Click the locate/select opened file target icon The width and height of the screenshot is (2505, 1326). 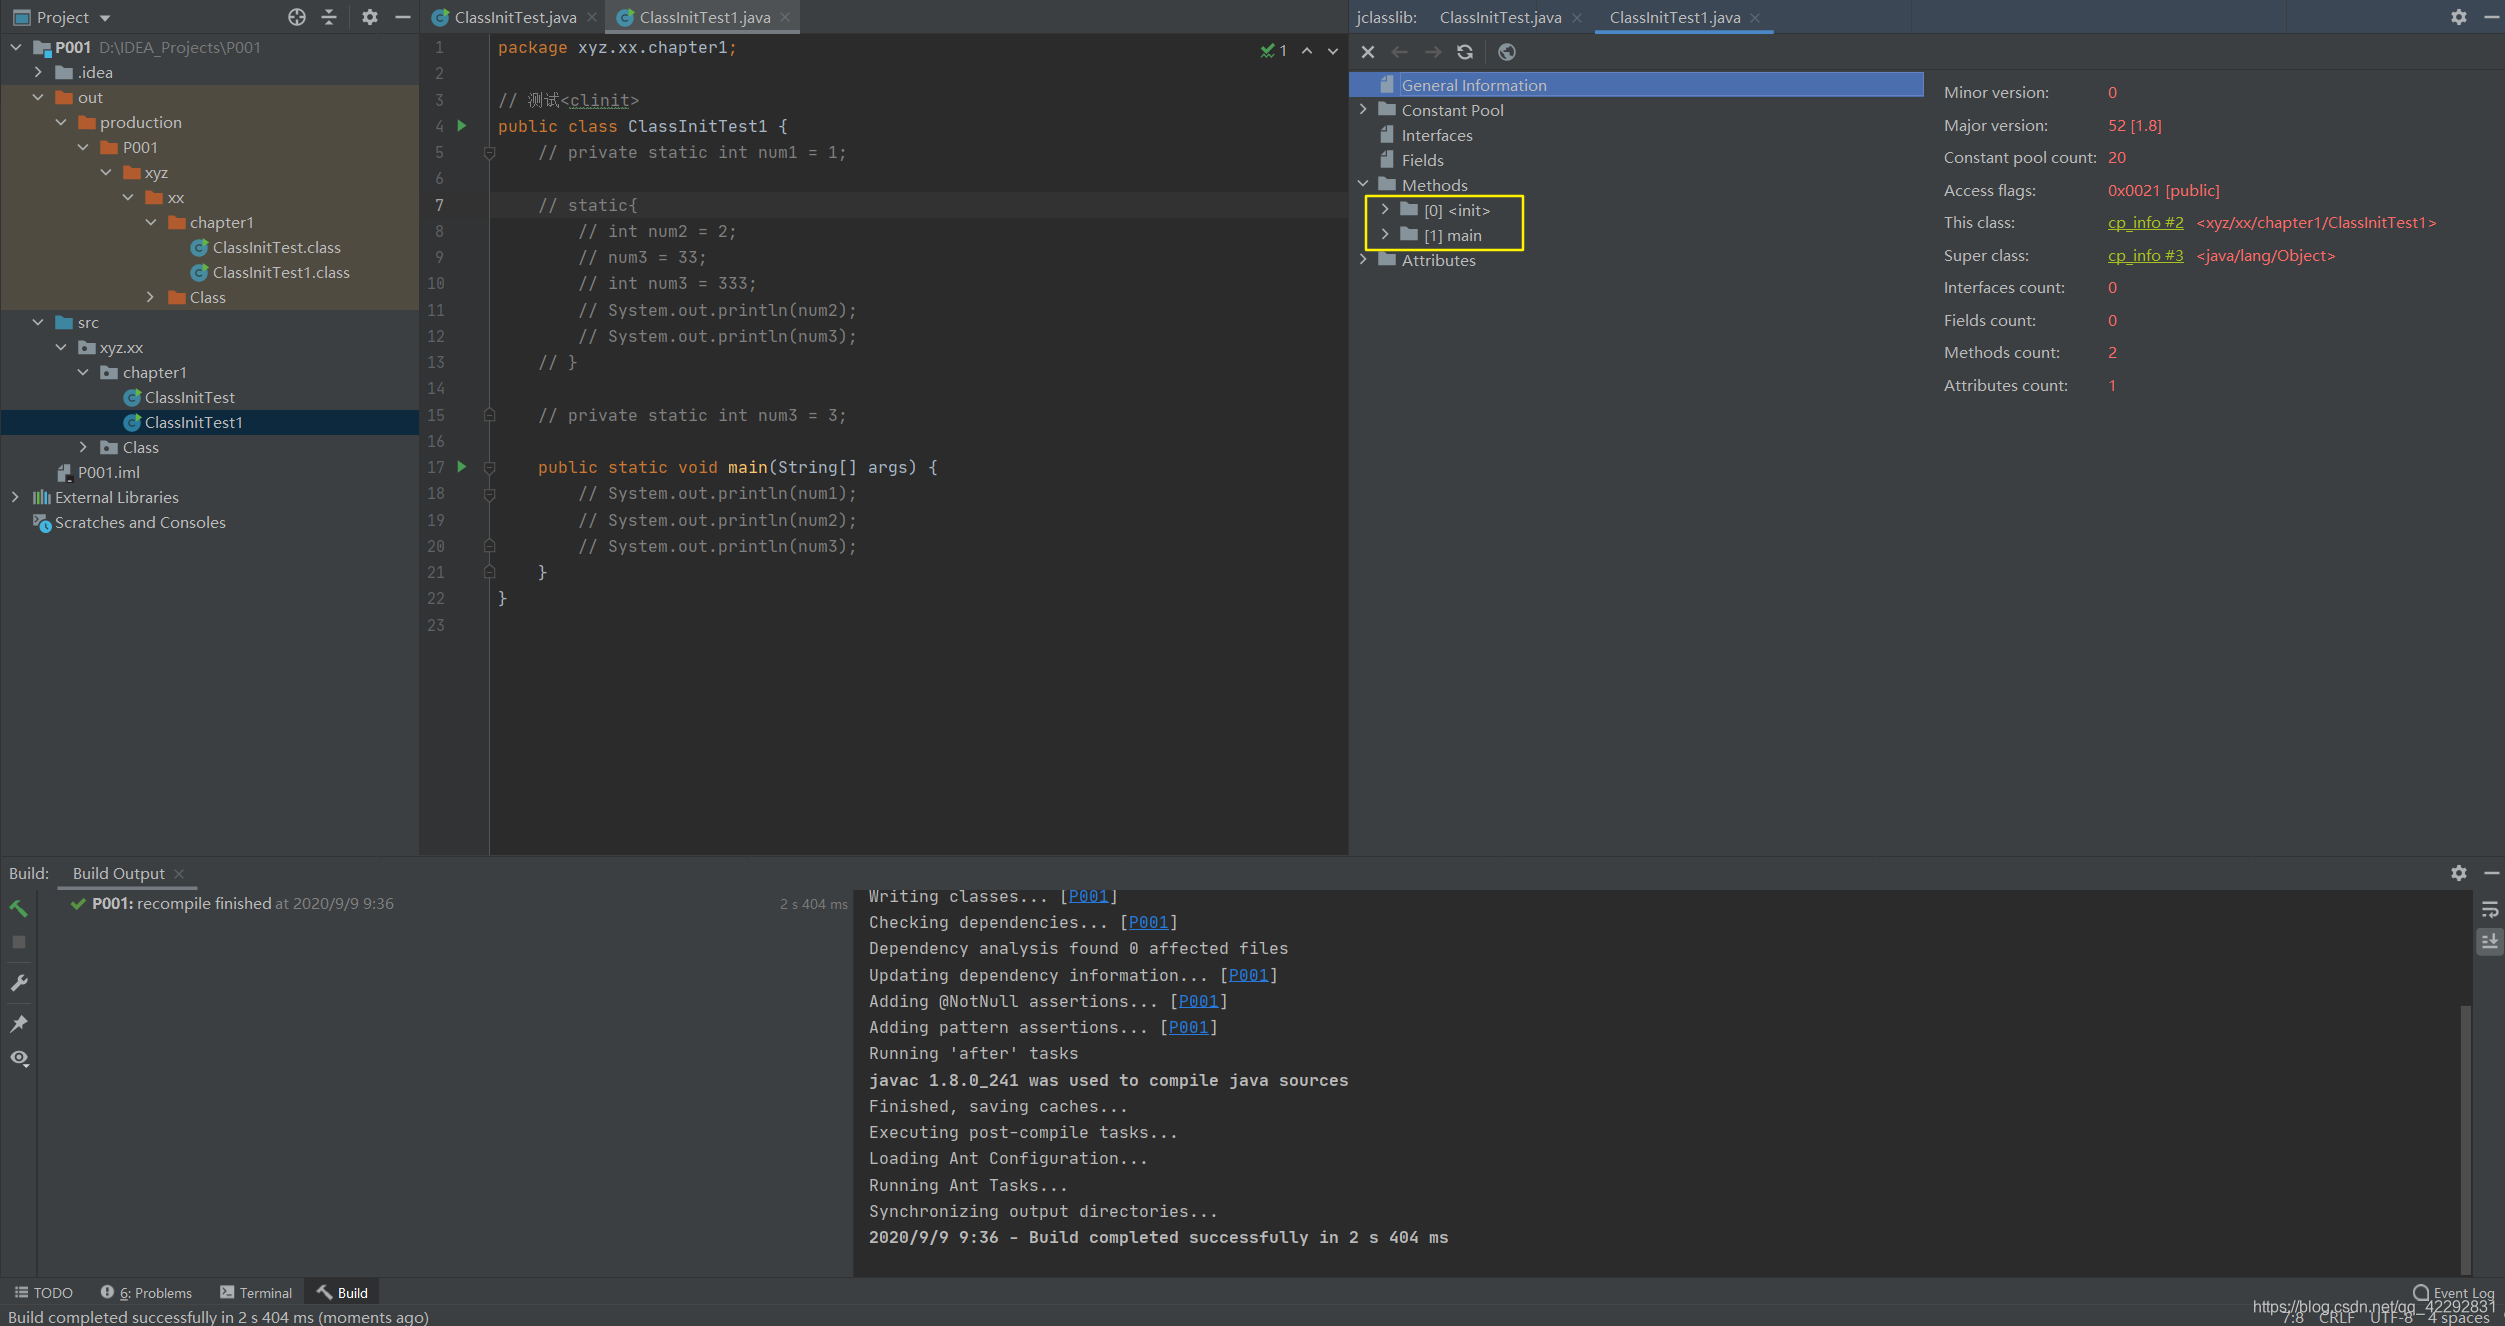tap(297, 17)
